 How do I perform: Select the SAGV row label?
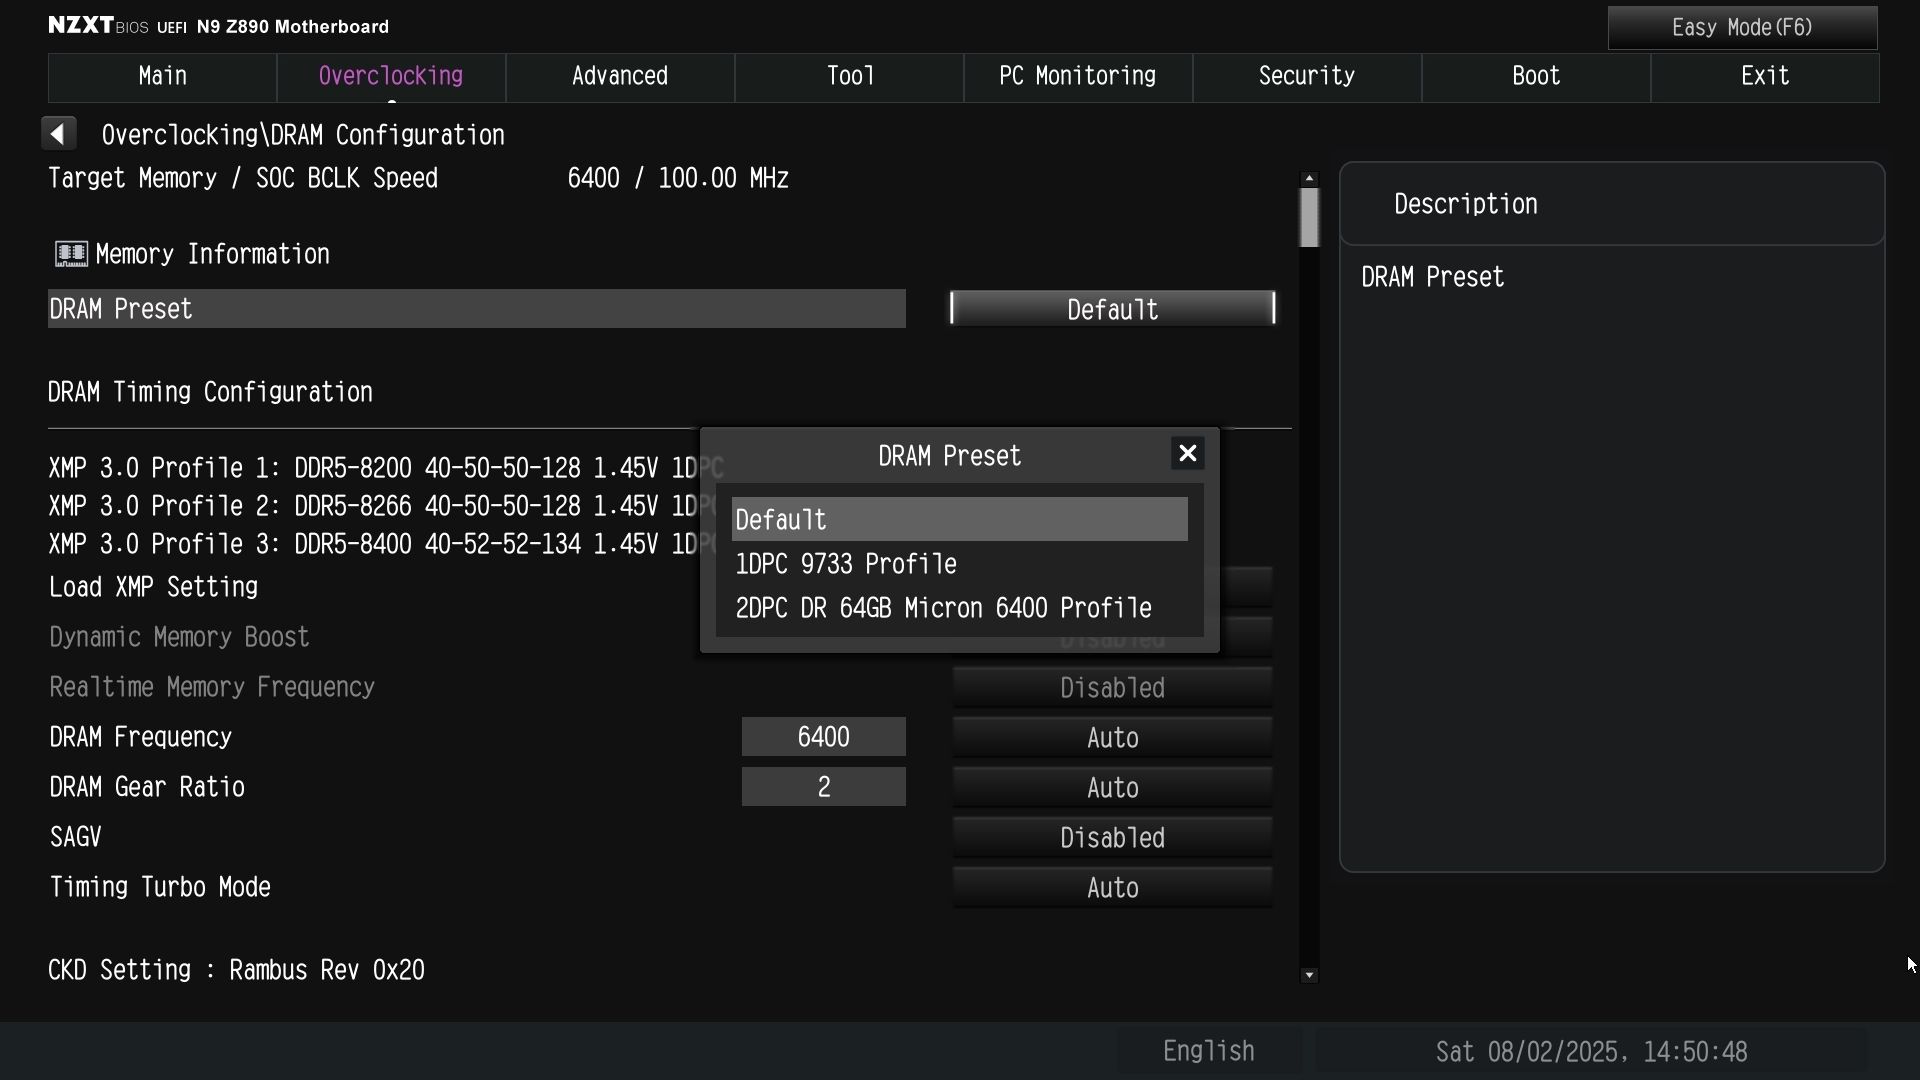tap(75, 837)
